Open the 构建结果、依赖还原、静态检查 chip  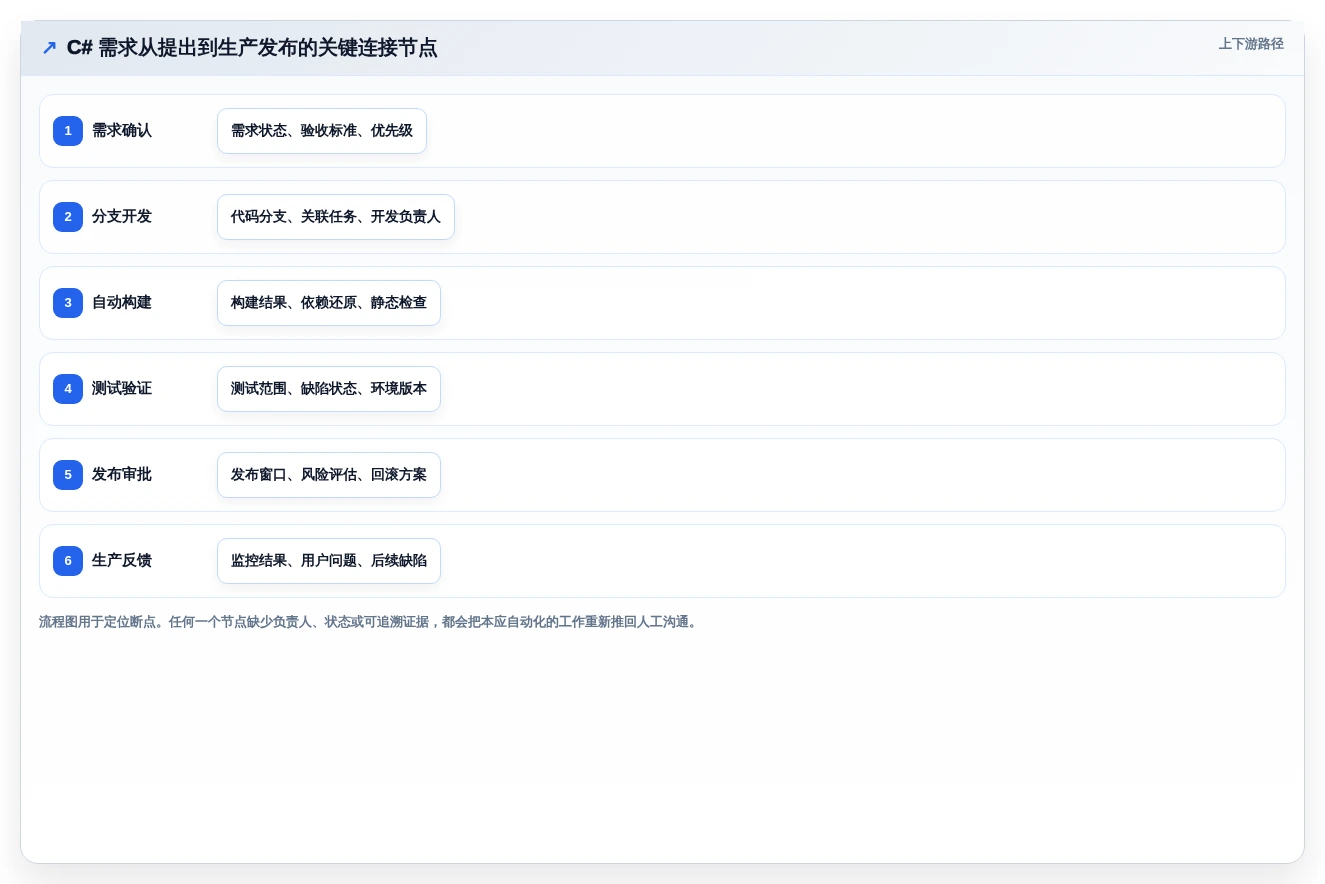coord(329,303)
